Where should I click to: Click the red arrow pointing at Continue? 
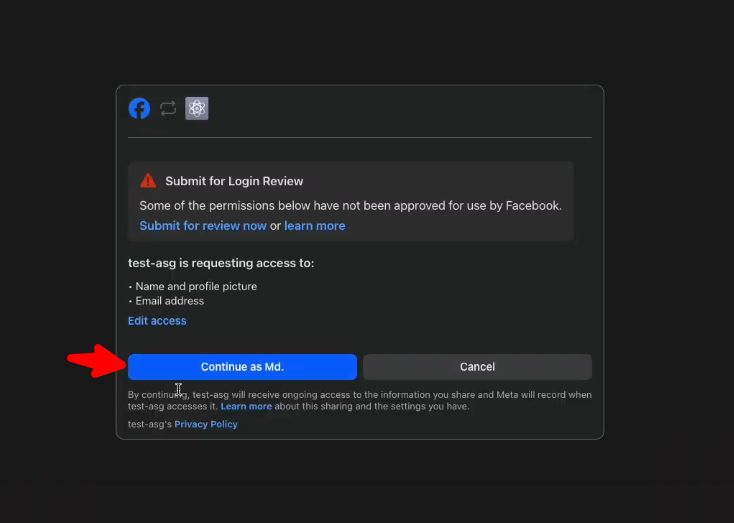95,362
